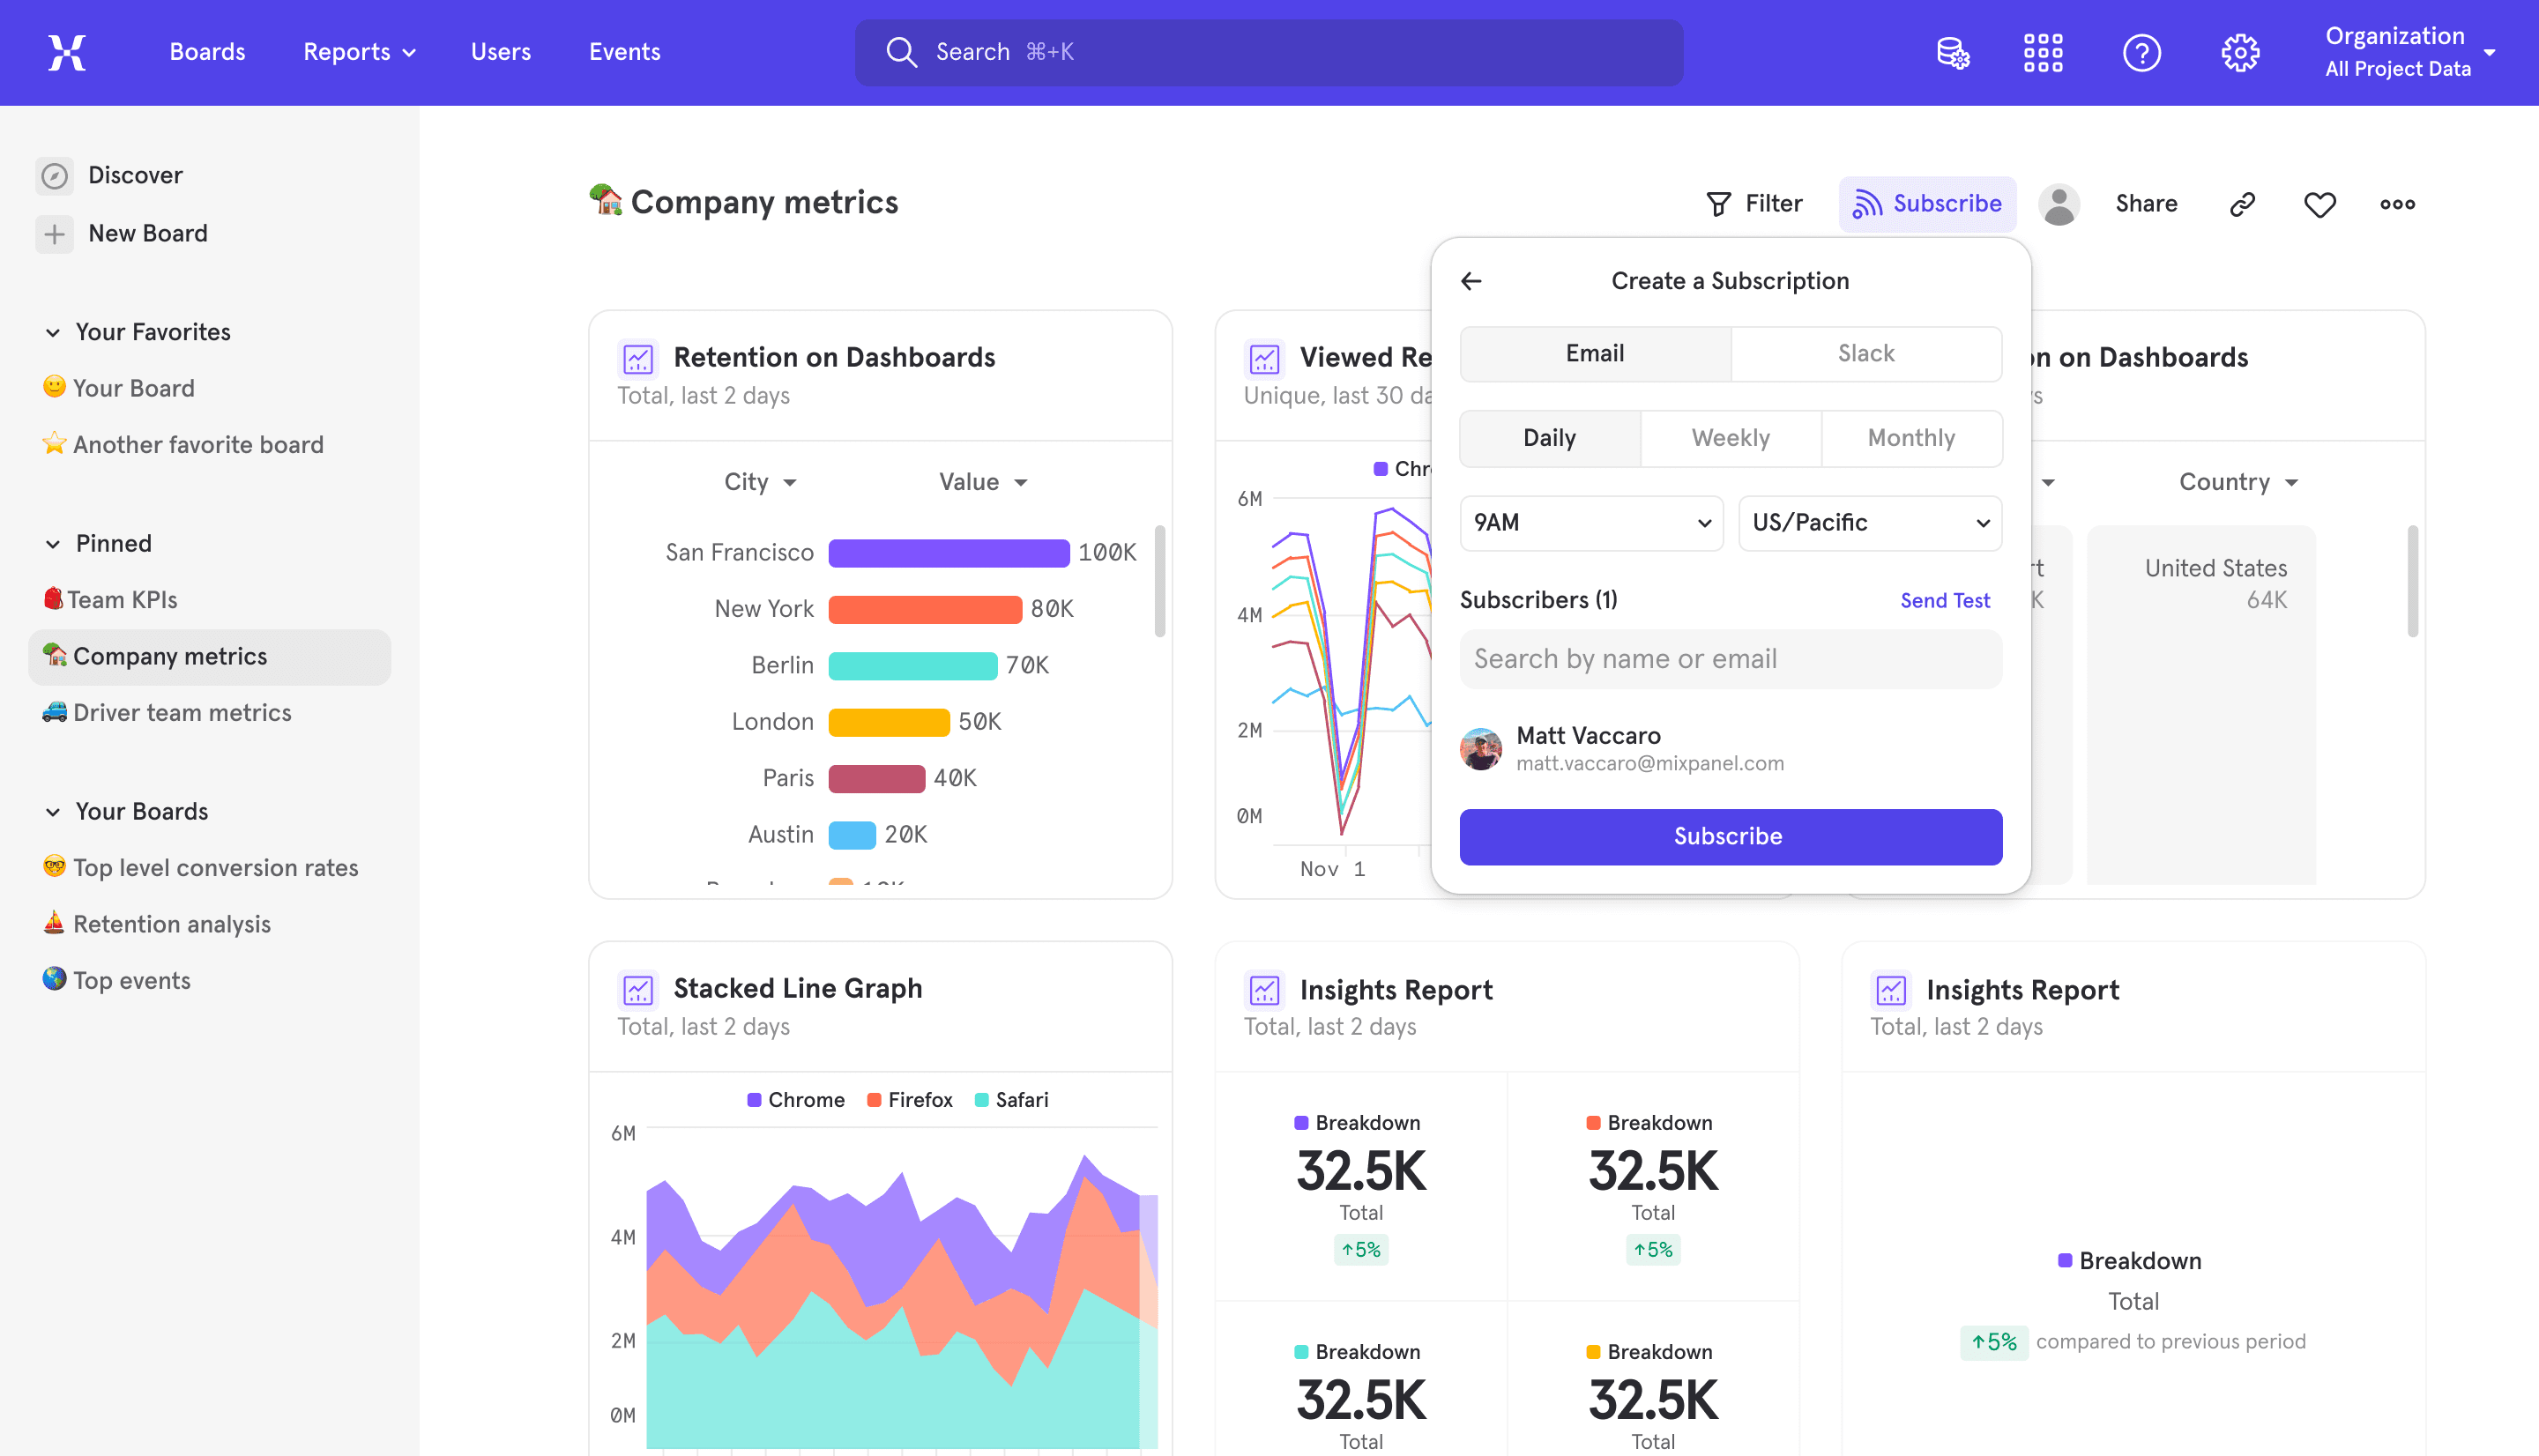Click the Send Test link

coord(1944,600)
